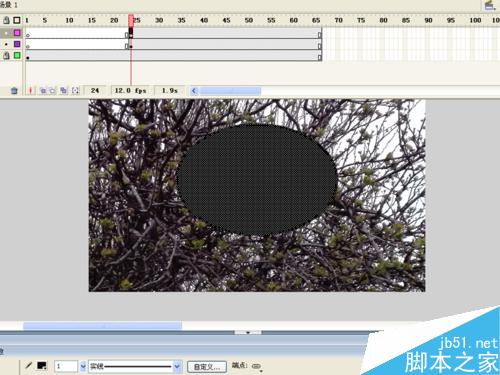Click the dark ellipse shape on the stage

[x=256, y=179]
